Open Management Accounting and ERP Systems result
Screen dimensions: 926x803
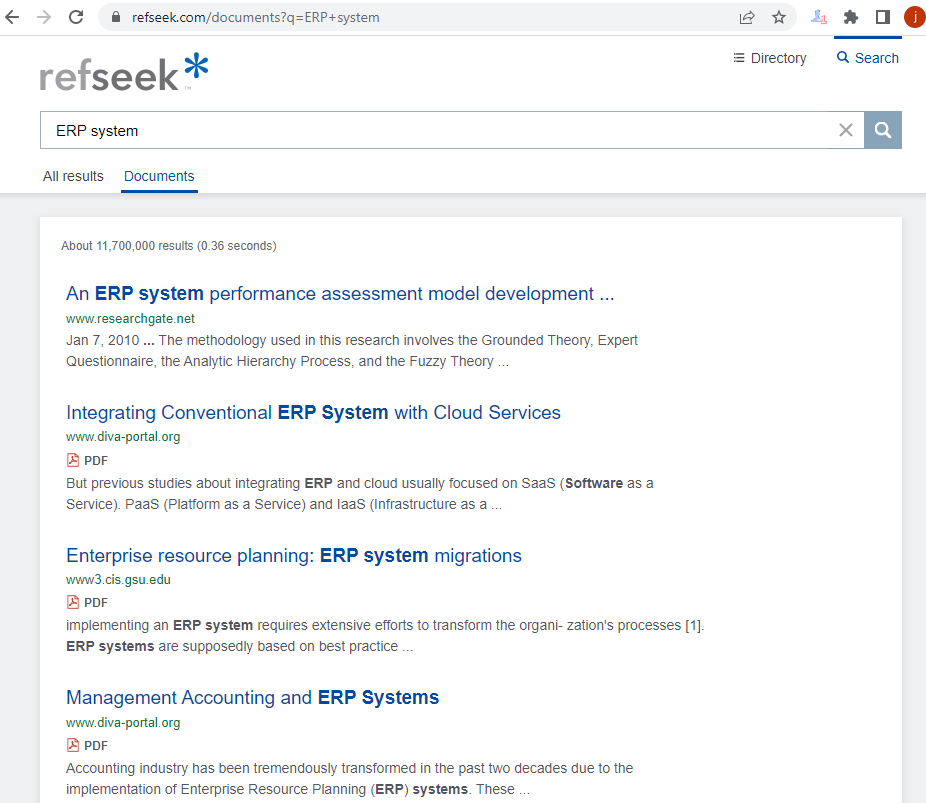pos(252,697)
